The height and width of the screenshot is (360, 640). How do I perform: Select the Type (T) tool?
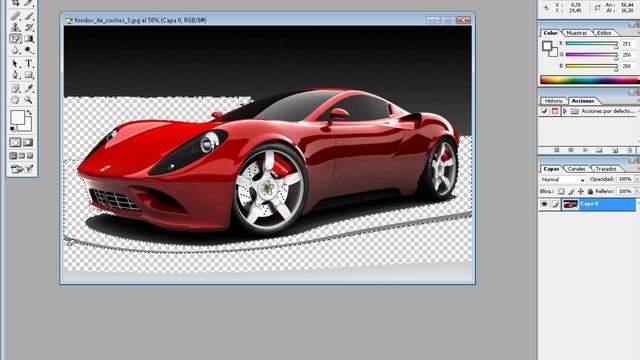29,64
